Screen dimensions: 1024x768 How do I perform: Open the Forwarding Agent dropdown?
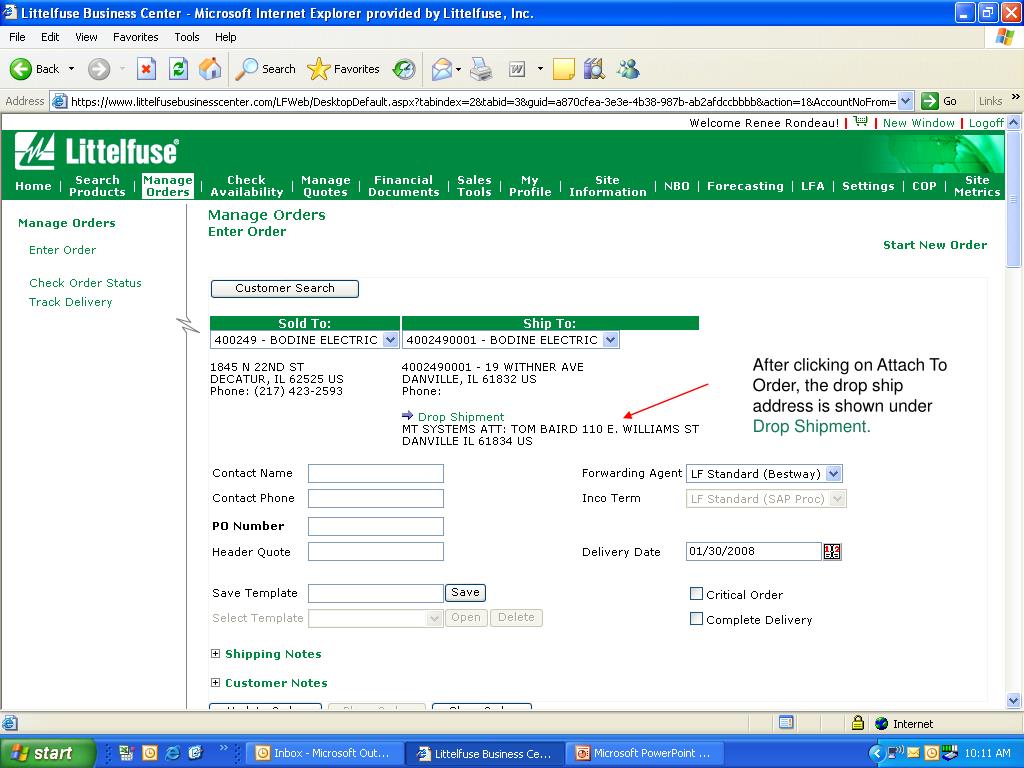coord(834,473)
